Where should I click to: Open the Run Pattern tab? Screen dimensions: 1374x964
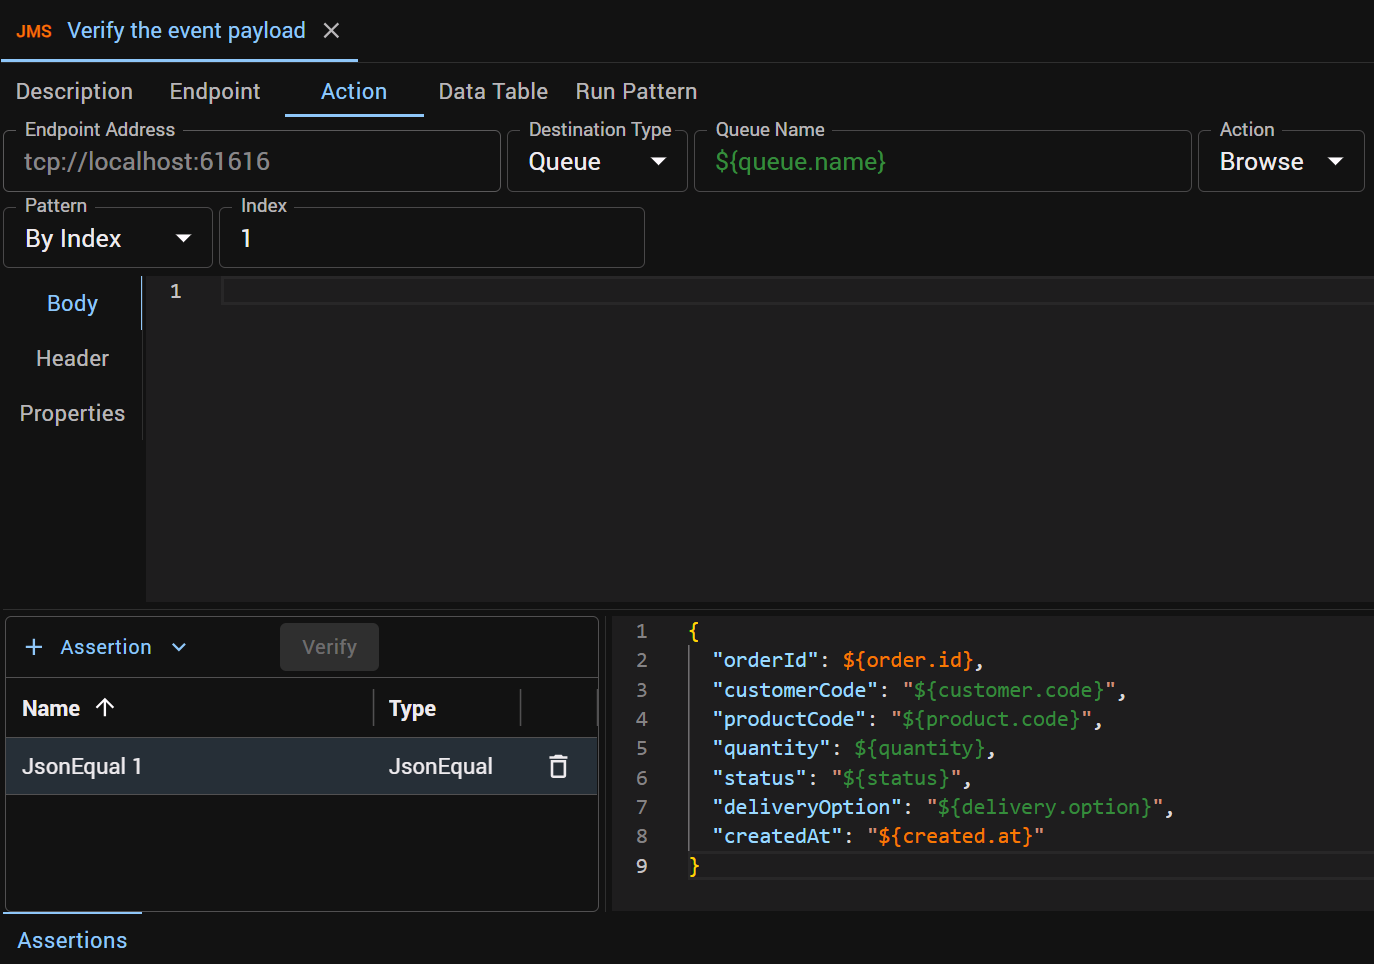click(x=636, y=91)
